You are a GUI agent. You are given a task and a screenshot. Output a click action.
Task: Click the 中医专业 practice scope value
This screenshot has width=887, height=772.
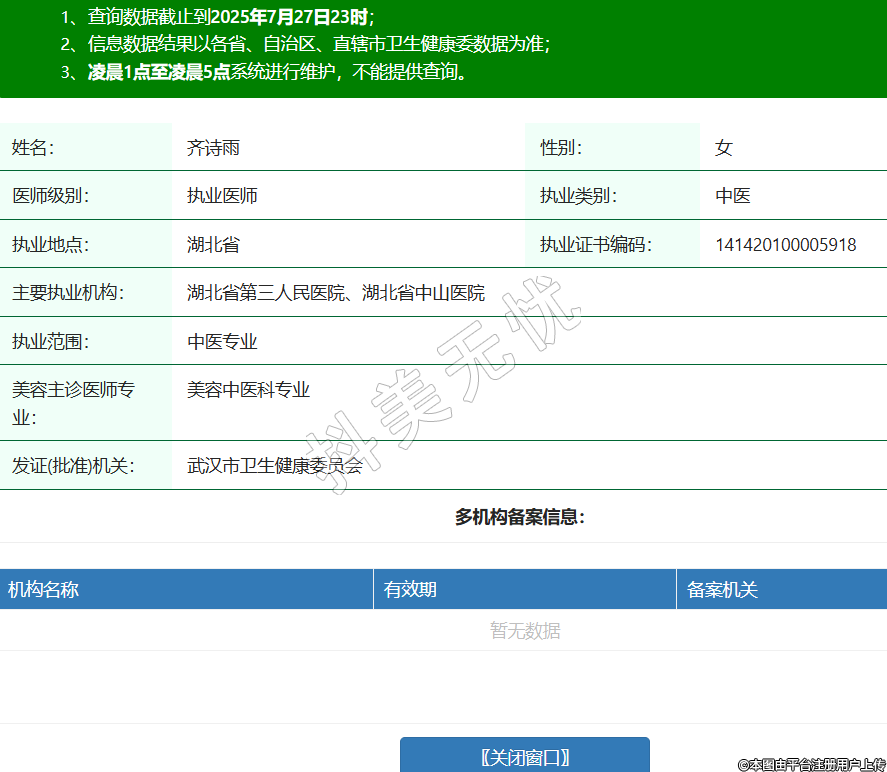(222, 342)
